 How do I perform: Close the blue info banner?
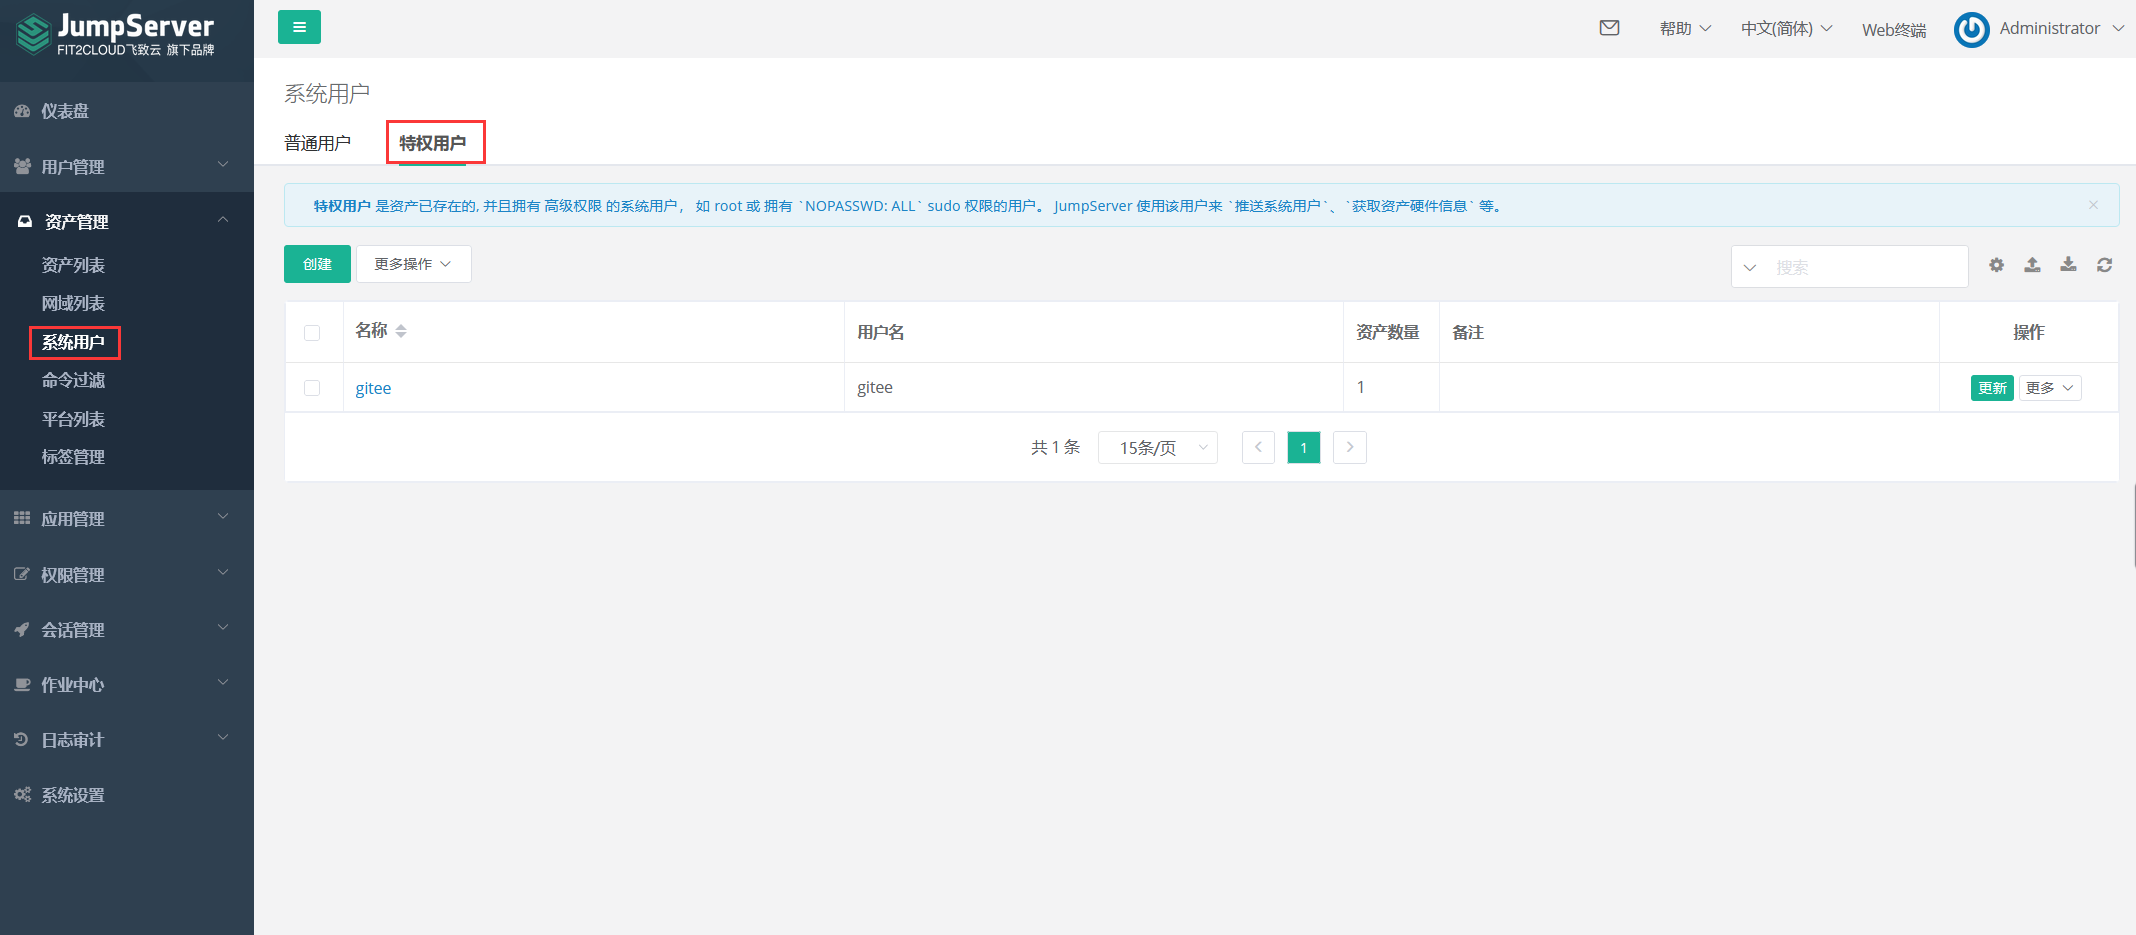click(2093, 205)
